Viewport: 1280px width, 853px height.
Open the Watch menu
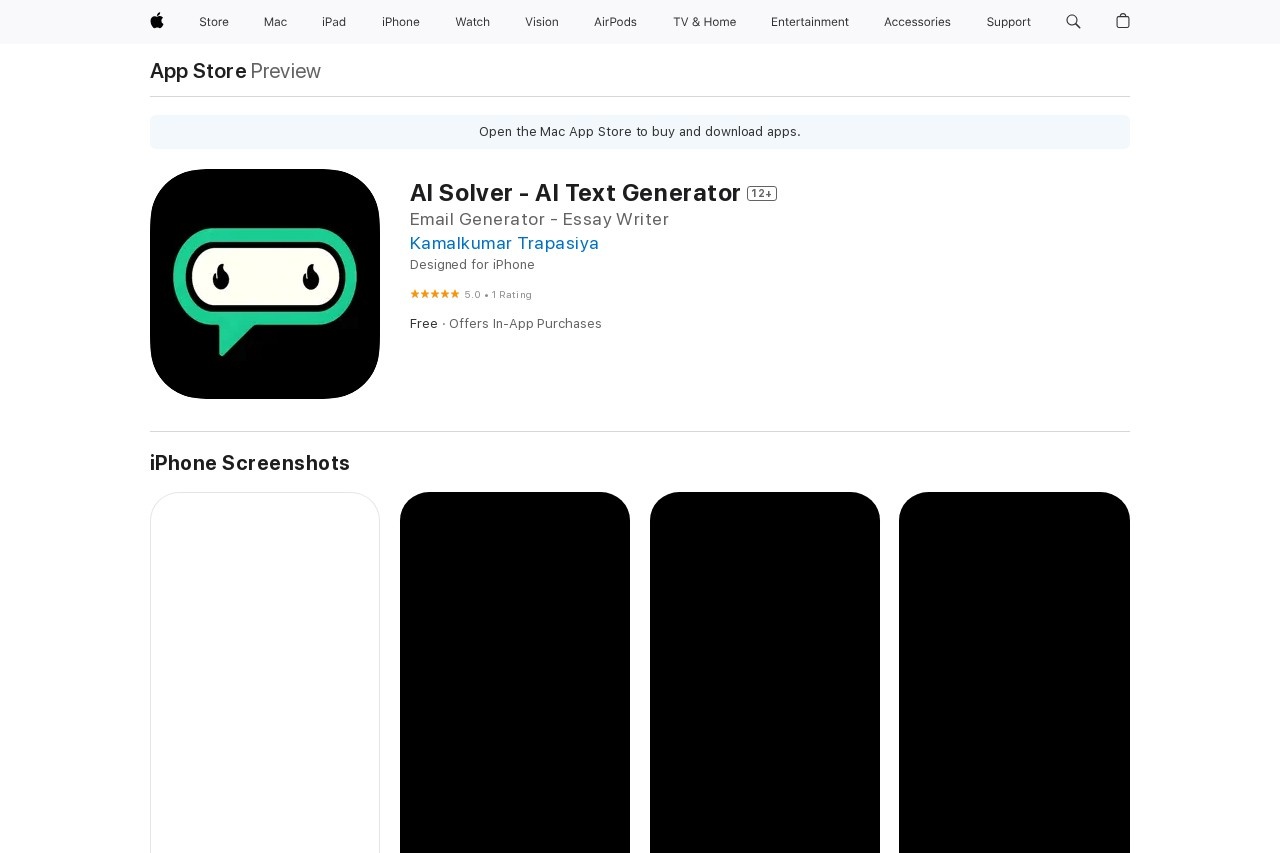(473, 22)
